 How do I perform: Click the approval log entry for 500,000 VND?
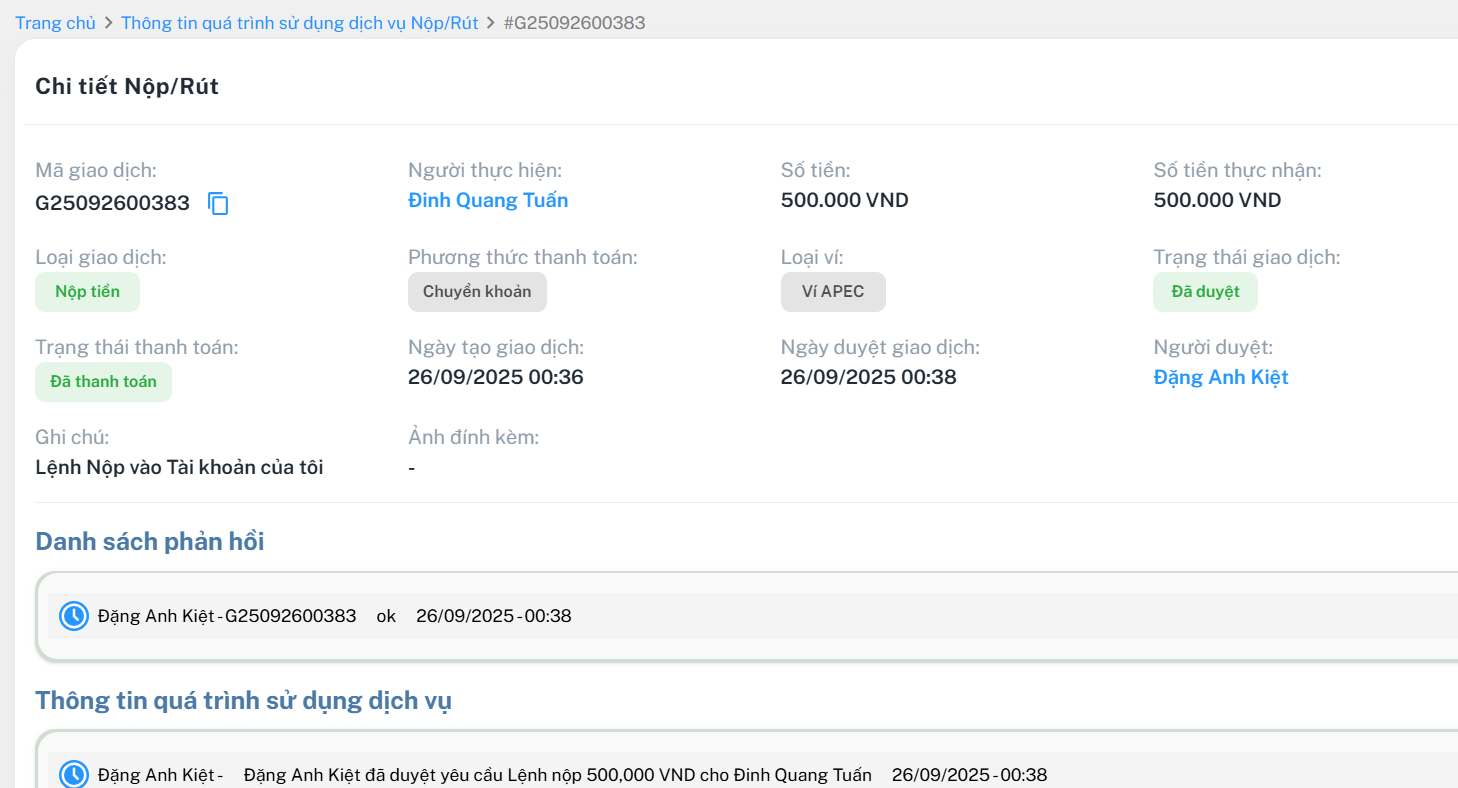557,775
